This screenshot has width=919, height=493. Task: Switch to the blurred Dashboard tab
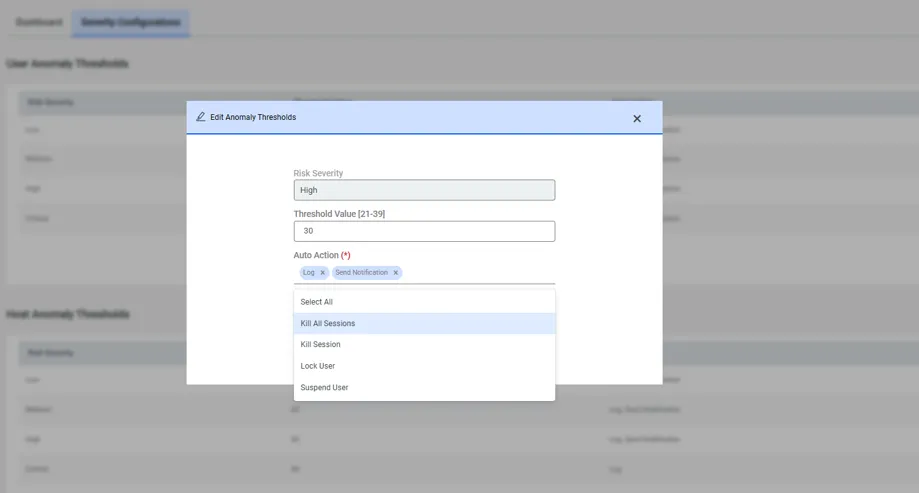click(39, 22)
